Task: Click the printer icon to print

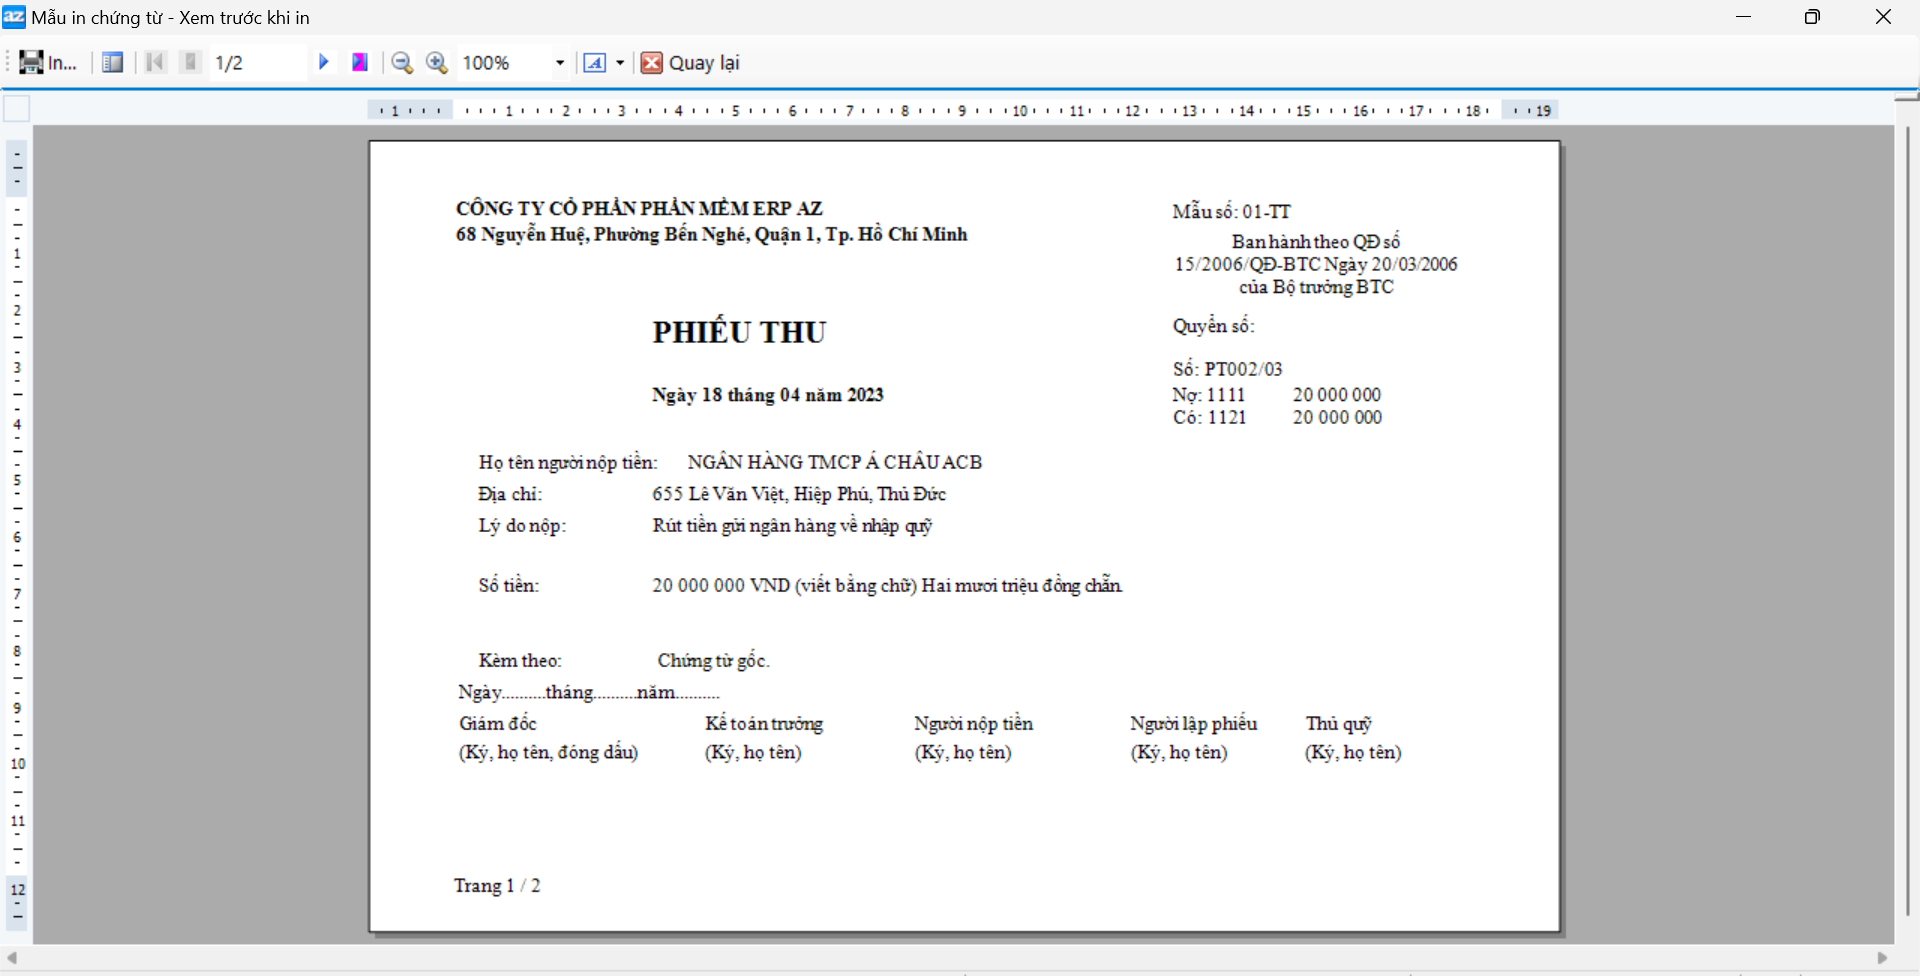Action: (32, 63)
